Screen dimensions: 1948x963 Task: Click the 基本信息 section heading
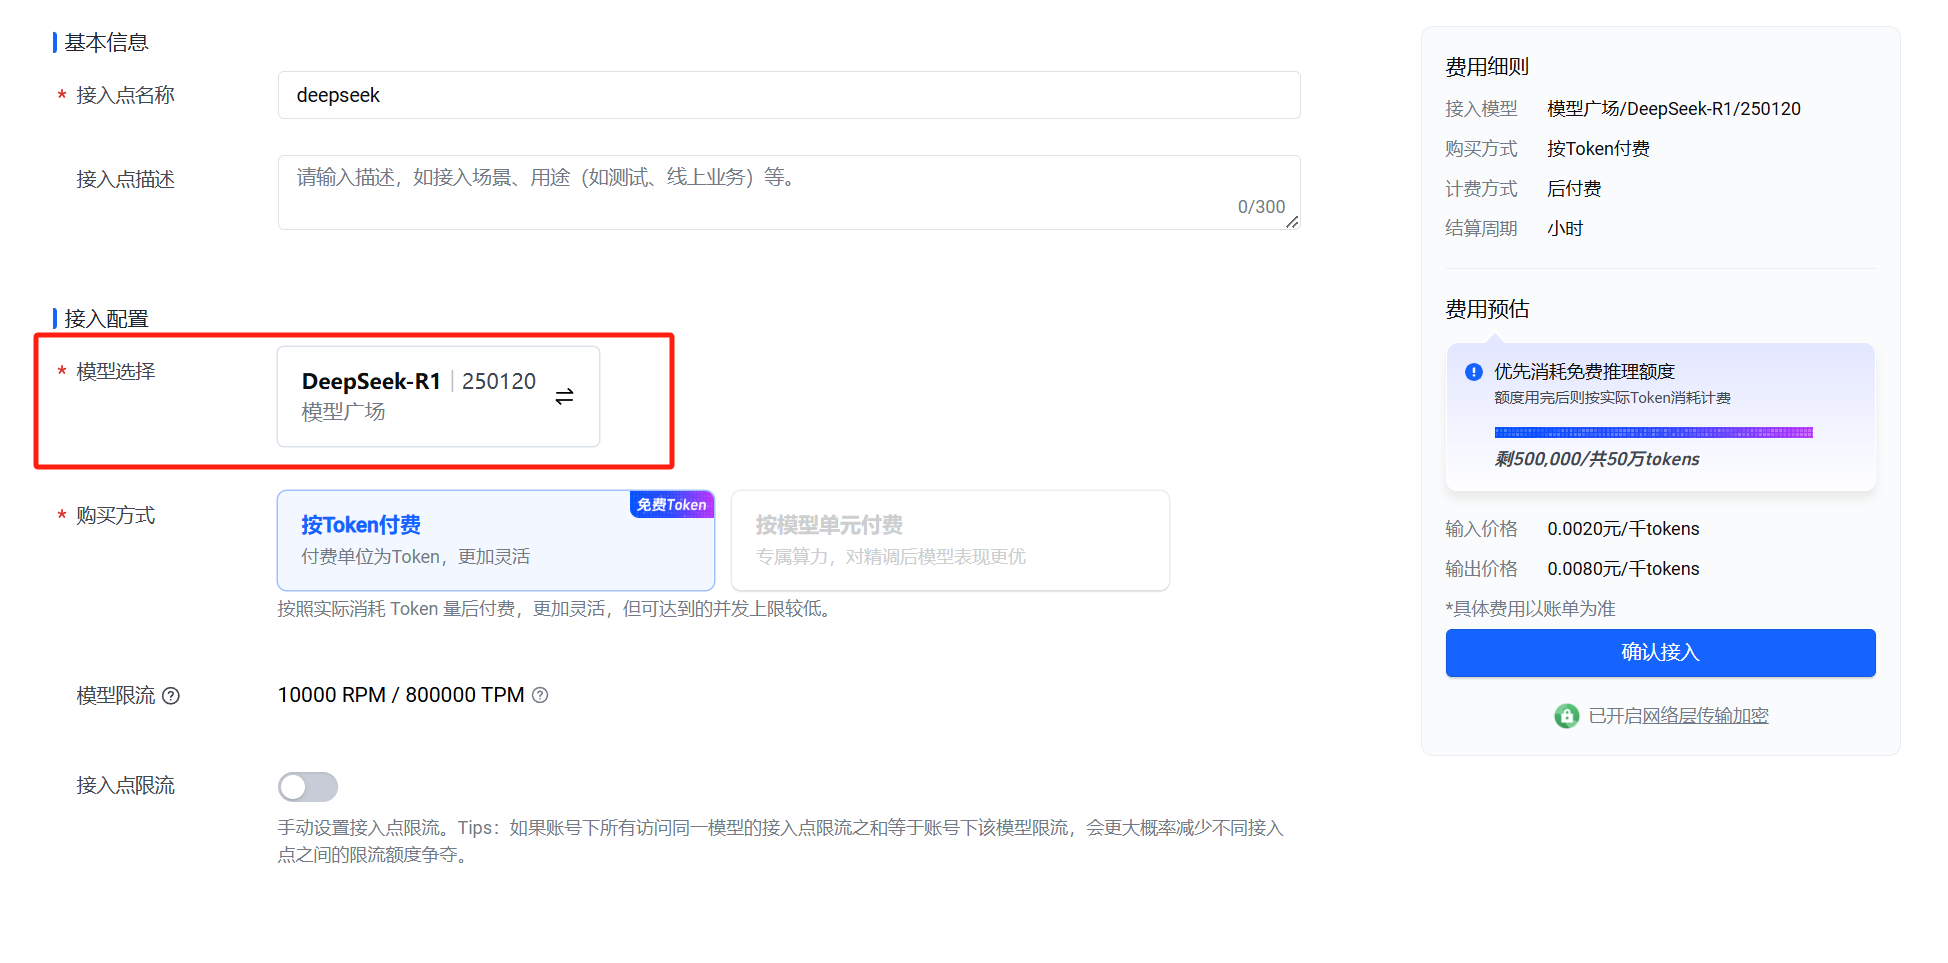click(x=106, y=43)
